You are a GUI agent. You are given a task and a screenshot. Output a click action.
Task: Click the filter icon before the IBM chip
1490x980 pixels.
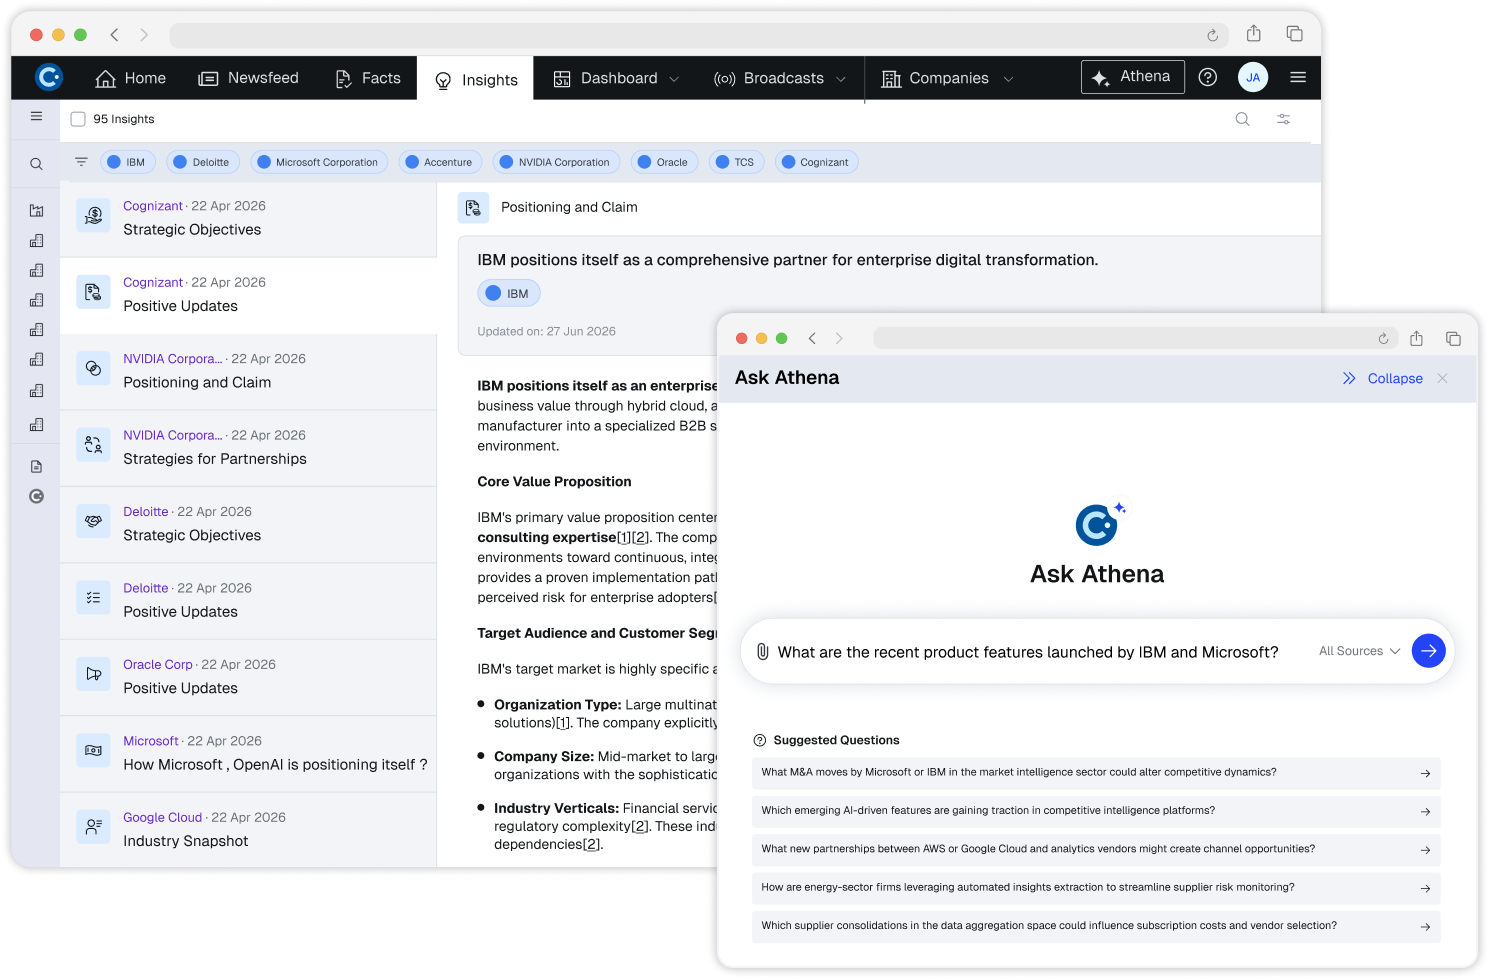pos(81,162)
